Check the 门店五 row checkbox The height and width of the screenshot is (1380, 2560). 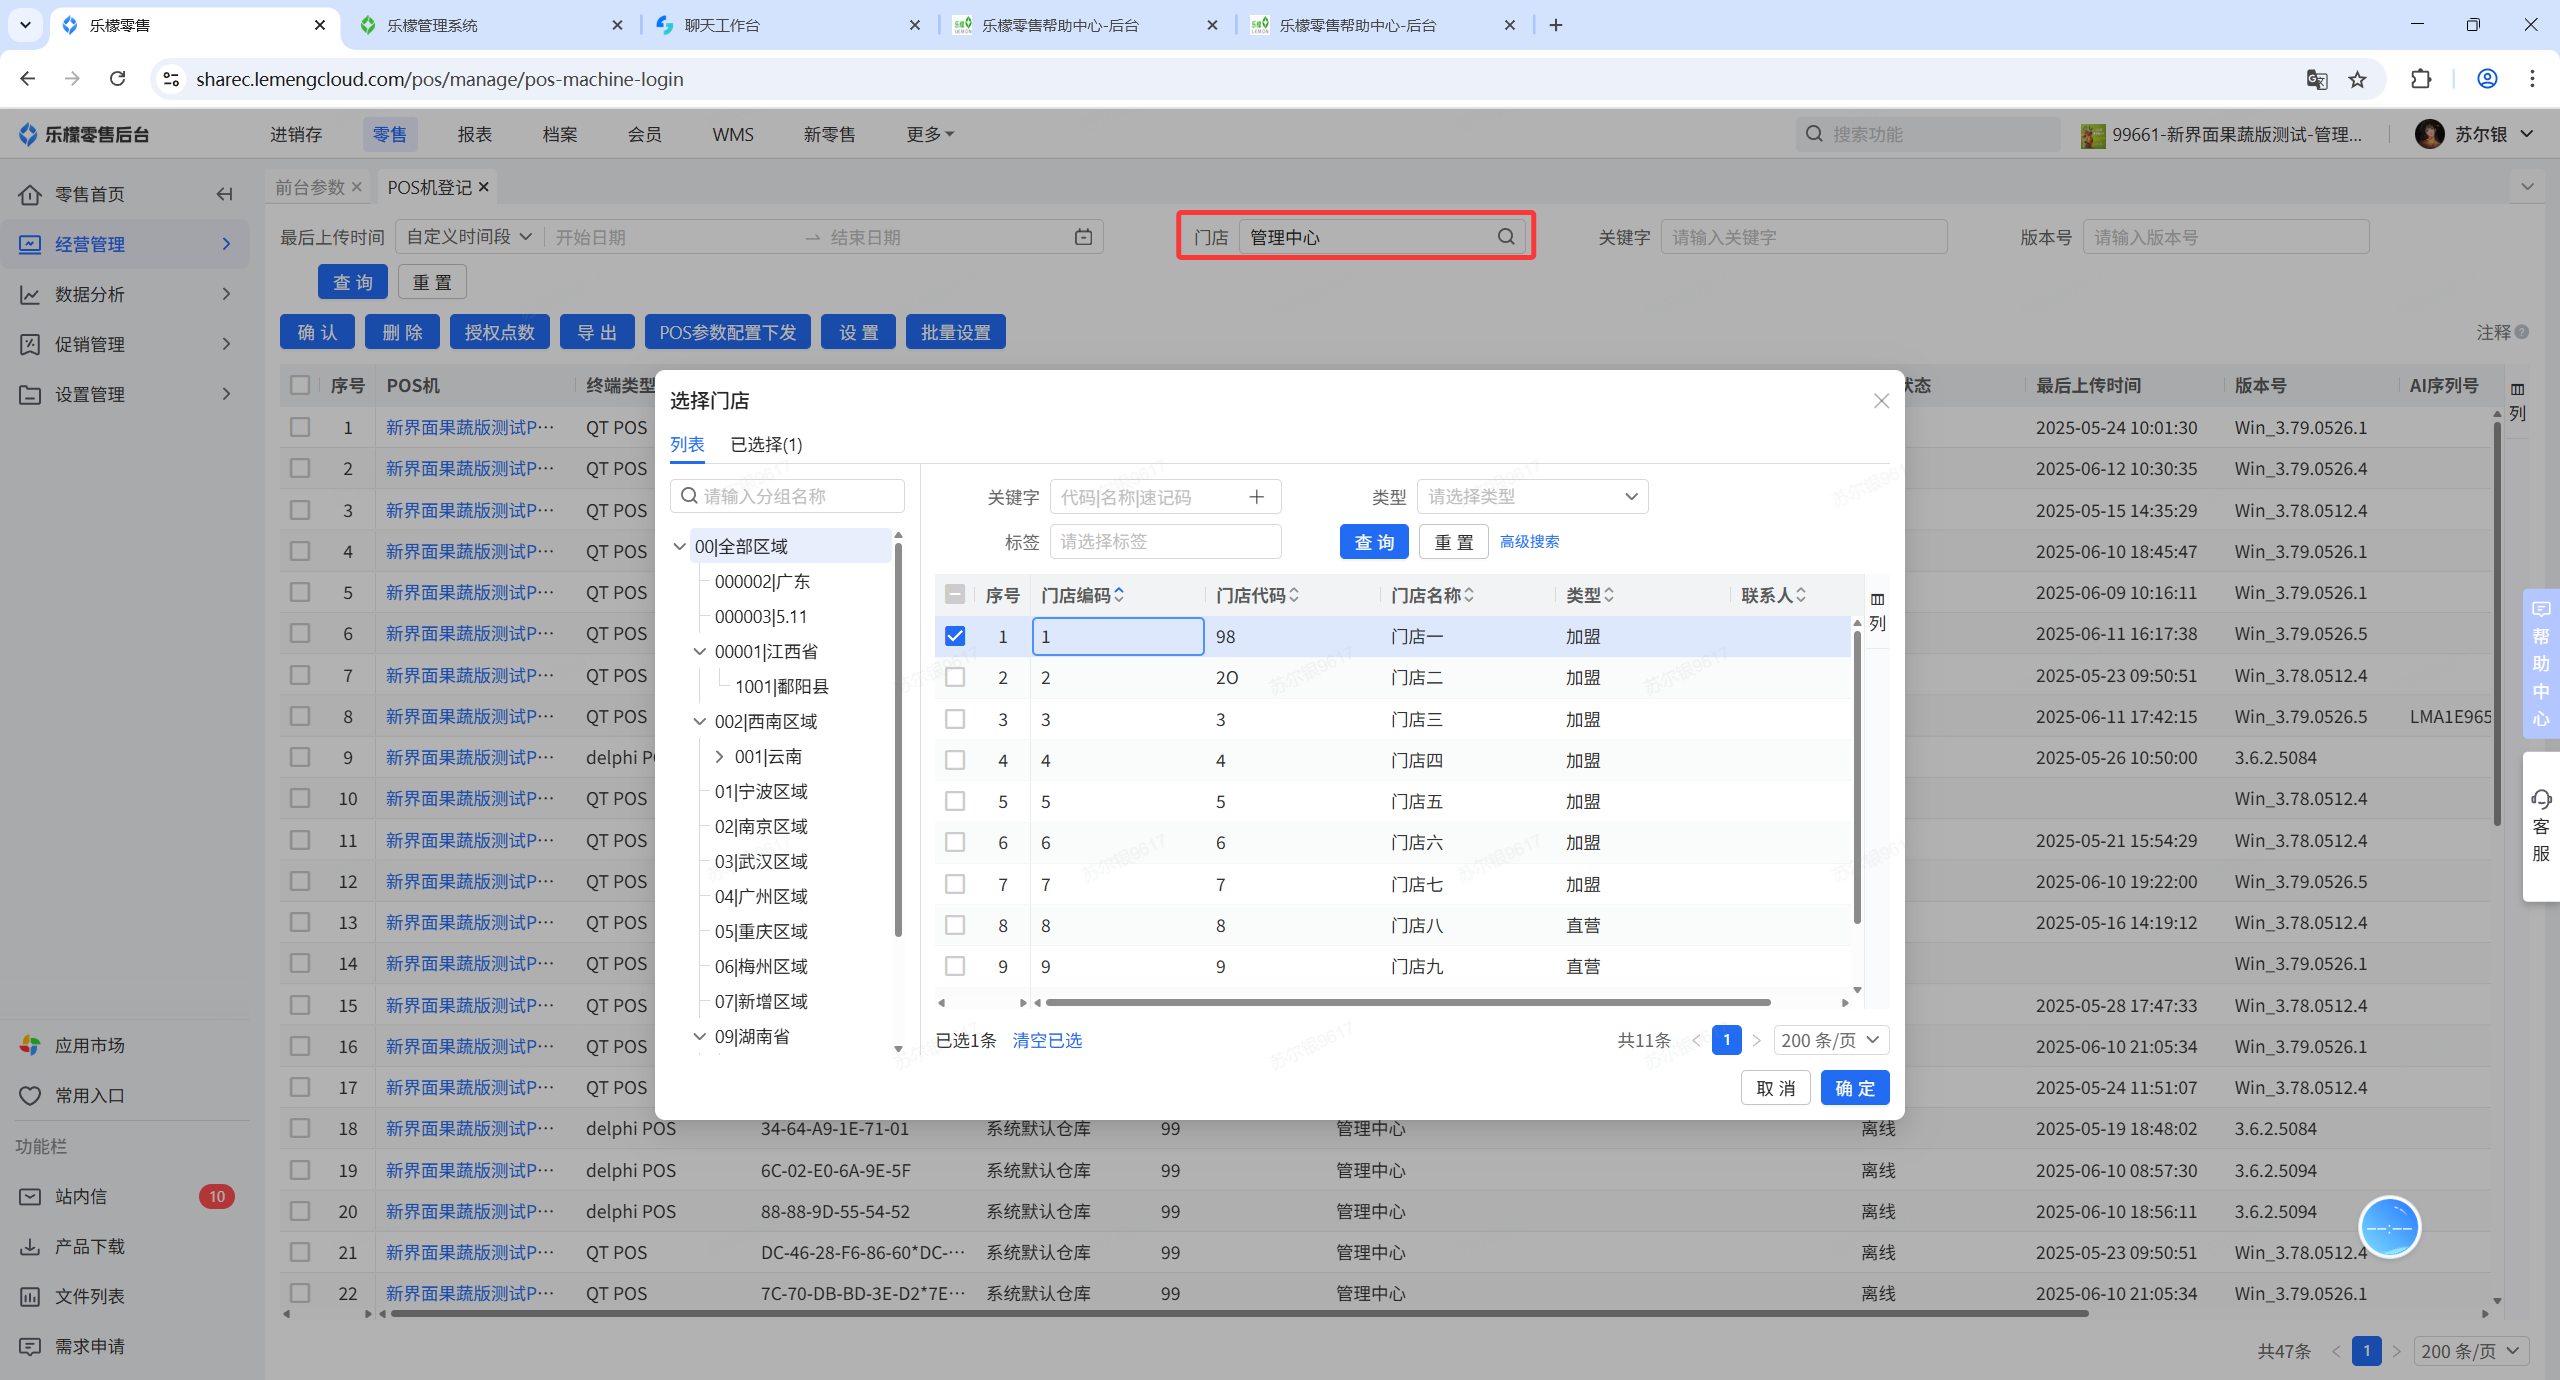click(955, 802)
